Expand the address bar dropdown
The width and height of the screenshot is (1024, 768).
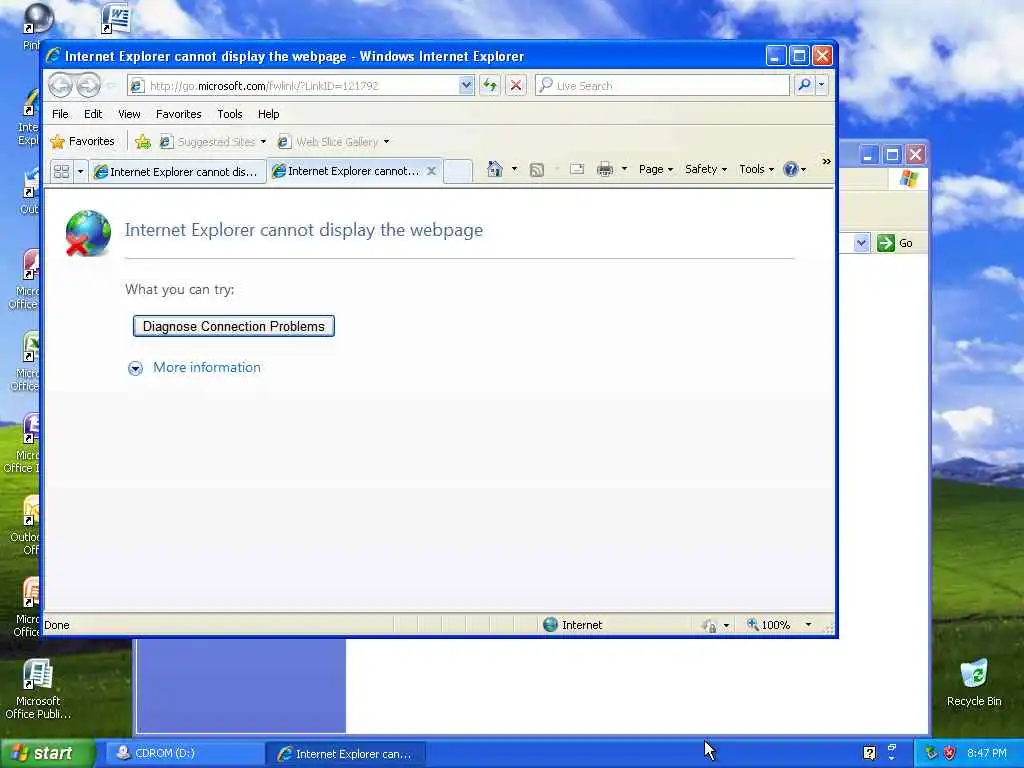466,85
